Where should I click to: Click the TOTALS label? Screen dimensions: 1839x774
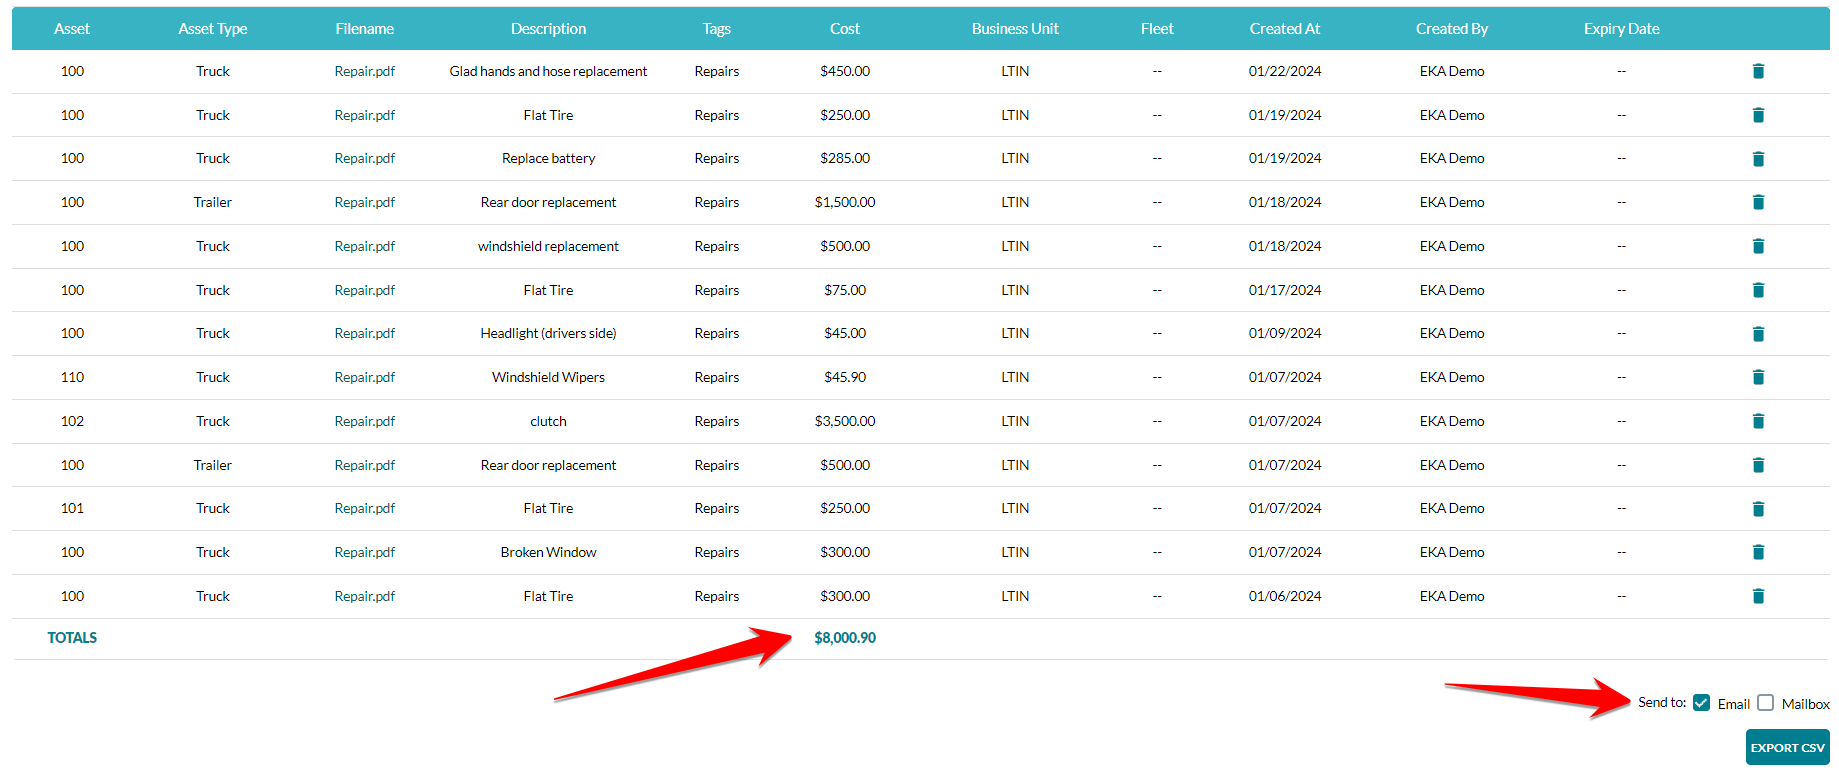72,638
